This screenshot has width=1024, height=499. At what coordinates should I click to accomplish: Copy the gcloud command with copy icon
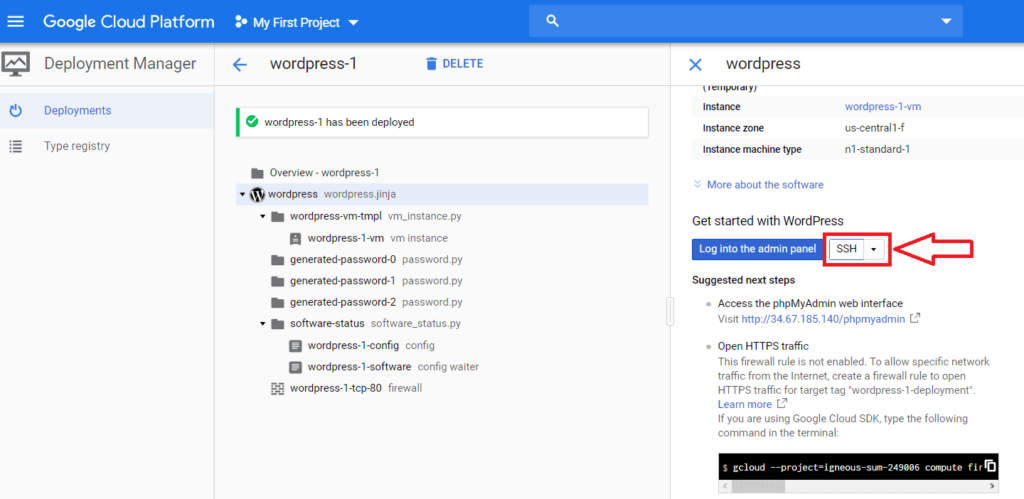click(x=990, y=465)
